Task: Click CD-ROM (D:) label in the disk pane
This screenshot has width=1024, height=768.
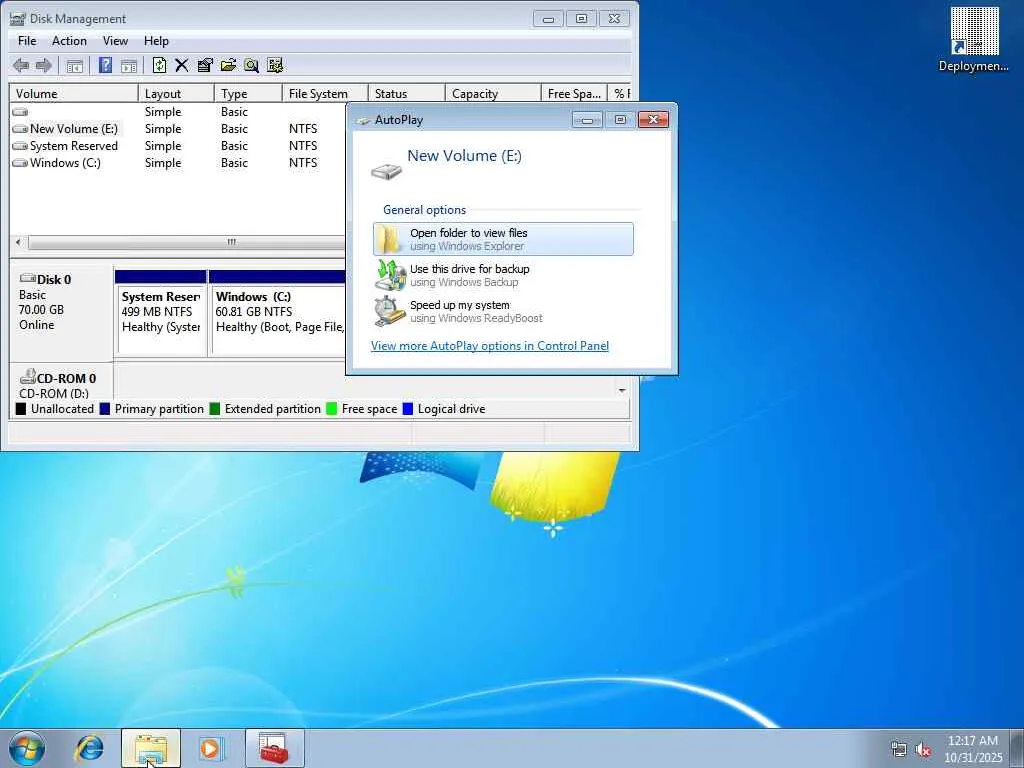Action: (x=54, y=393)
